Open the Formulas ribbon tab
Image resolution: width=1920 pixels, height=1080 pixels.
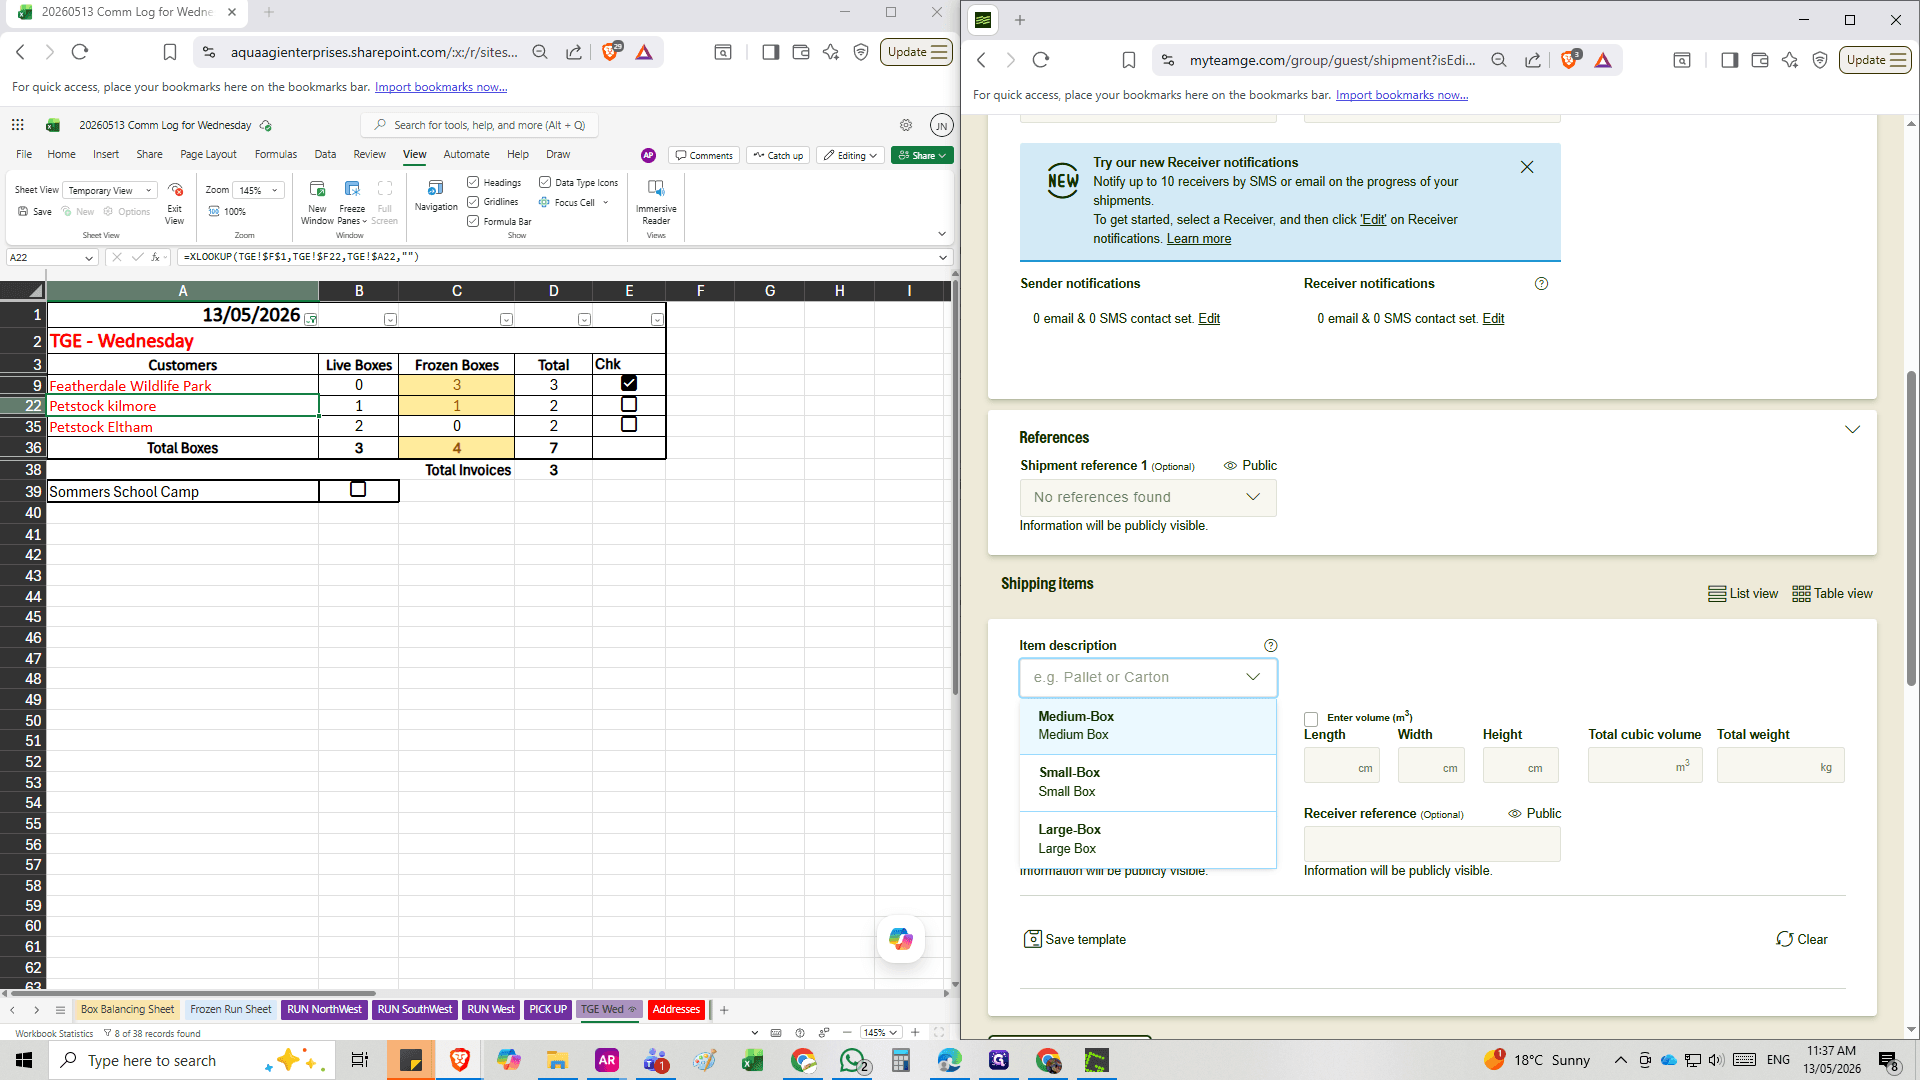[276, 155]
